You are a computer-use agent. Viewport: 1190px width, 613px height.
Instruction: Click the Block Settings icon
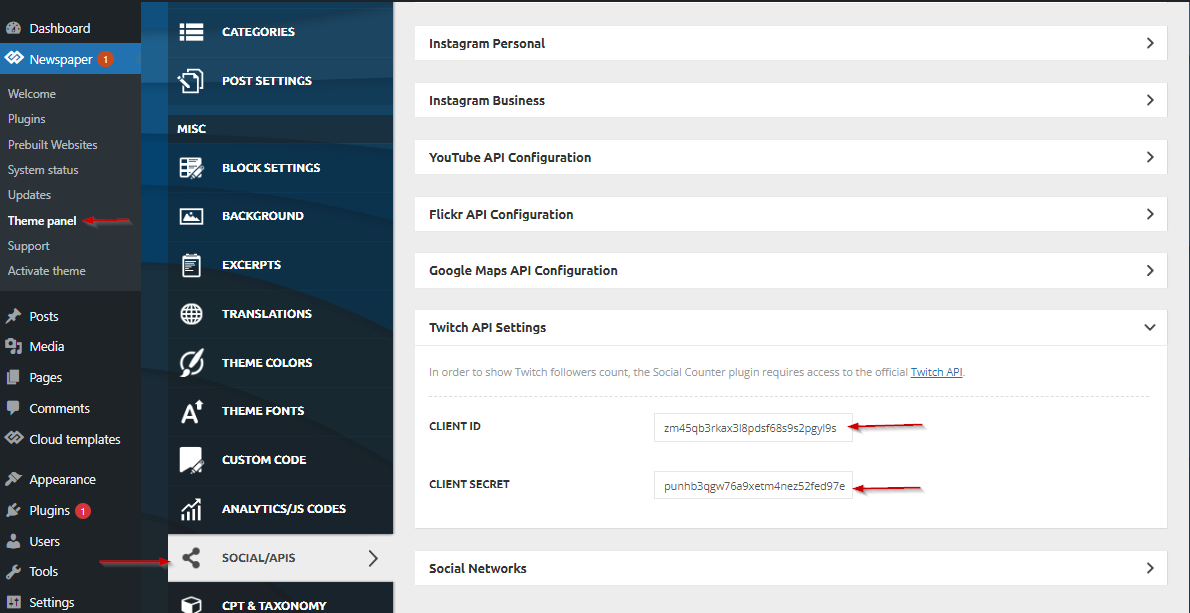[191, 168]
